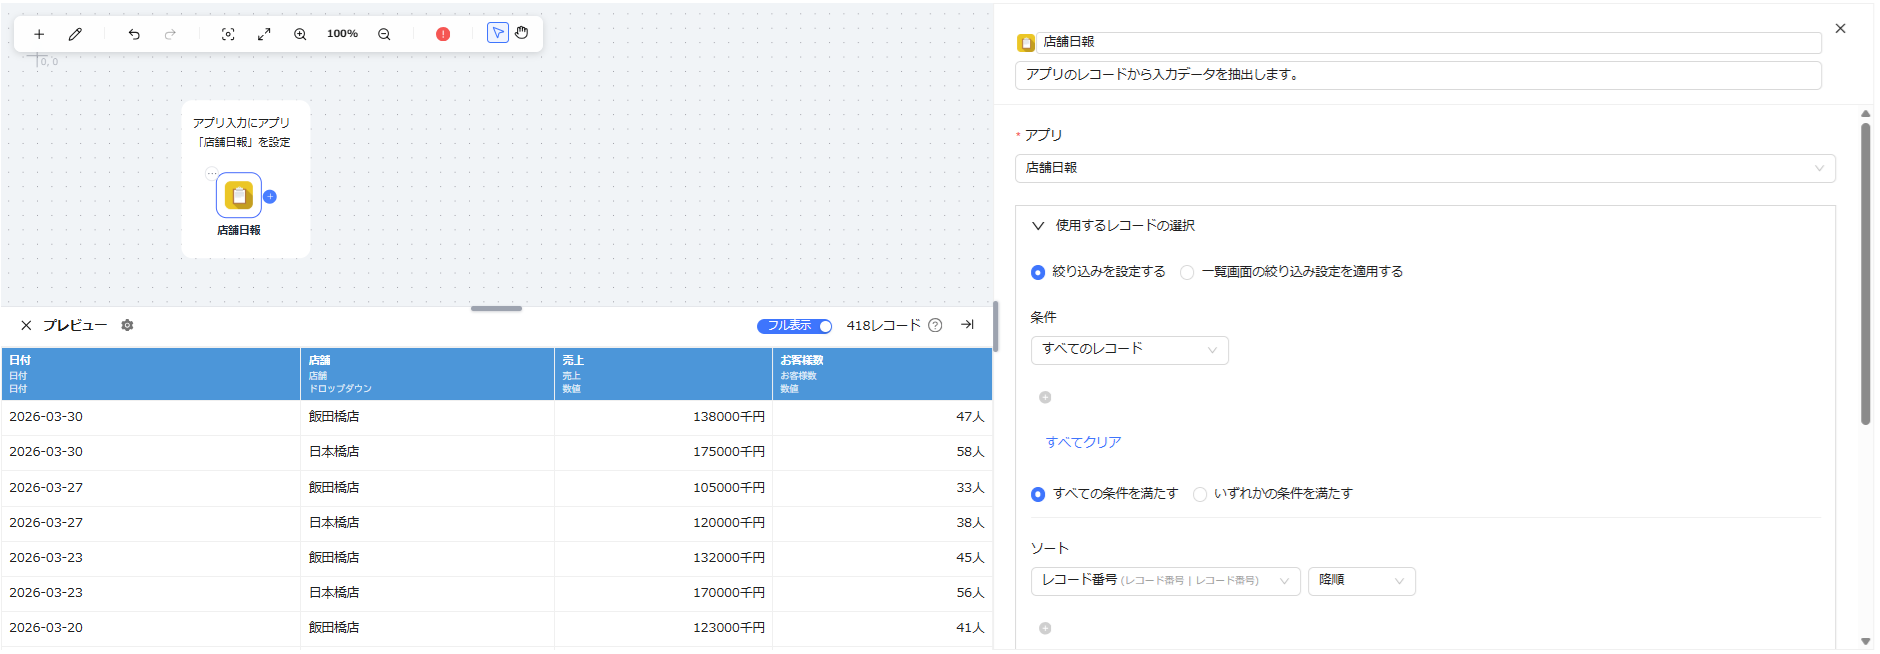
Task: Choose いずれかの条件を満たす option
Action: [1200, 494]
